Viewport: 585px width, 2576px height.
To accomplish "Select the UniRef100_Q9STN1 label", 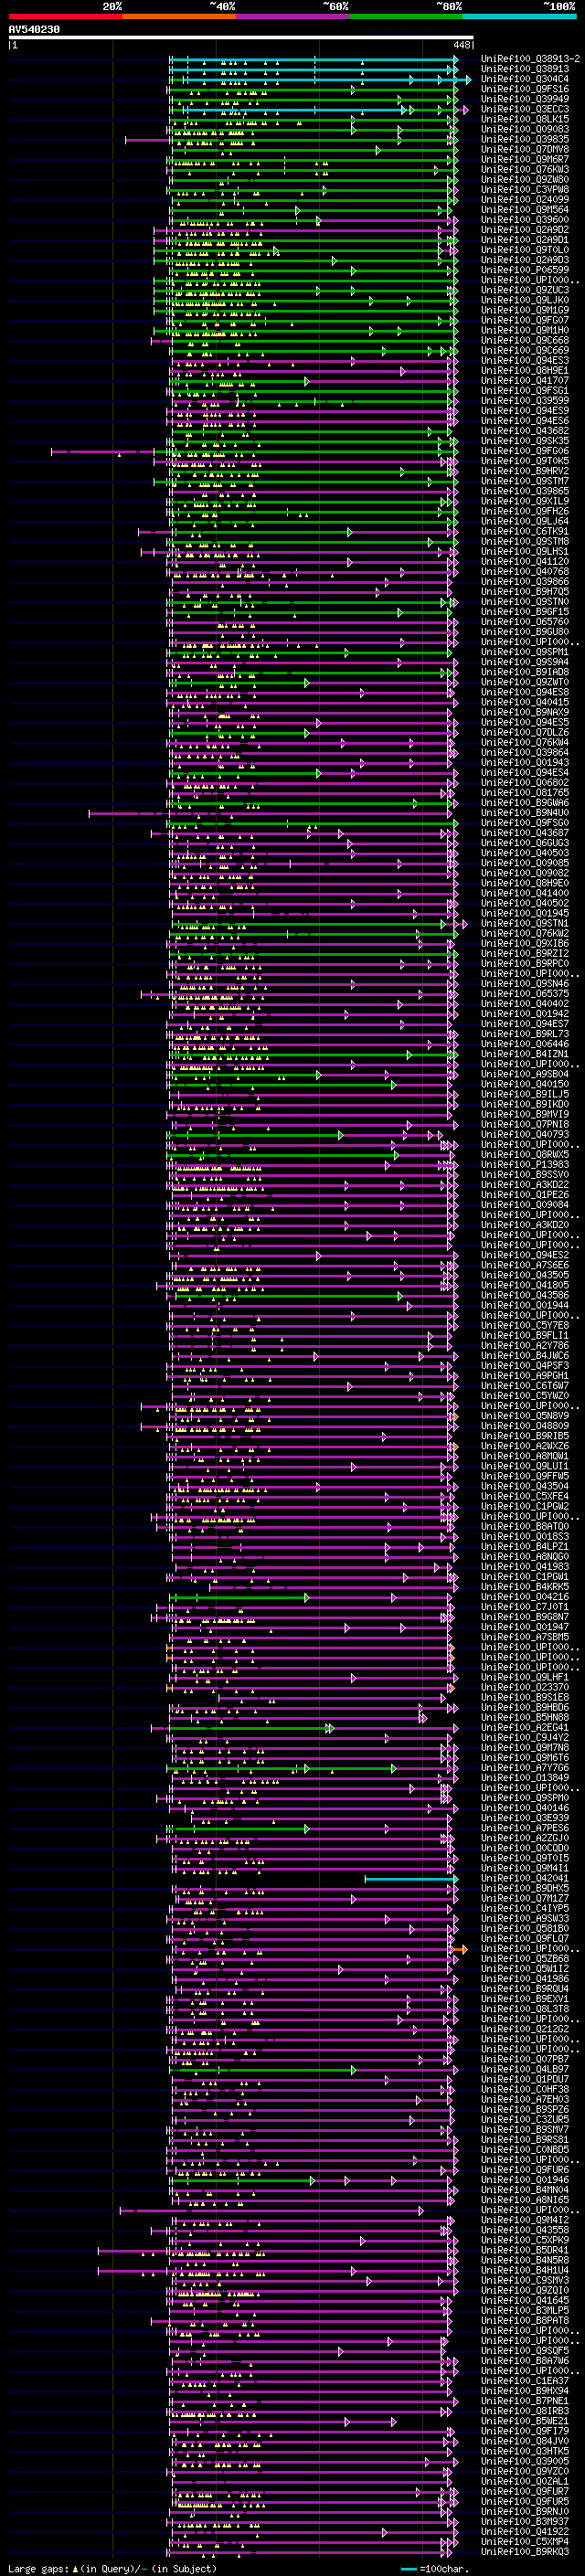I will [524, 923].
